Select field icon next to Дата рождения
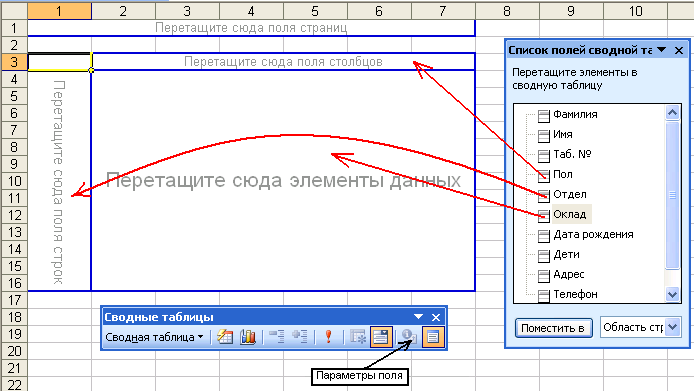Image resolution: width=694 pixels, height=391 pixels. coord(544,236)
